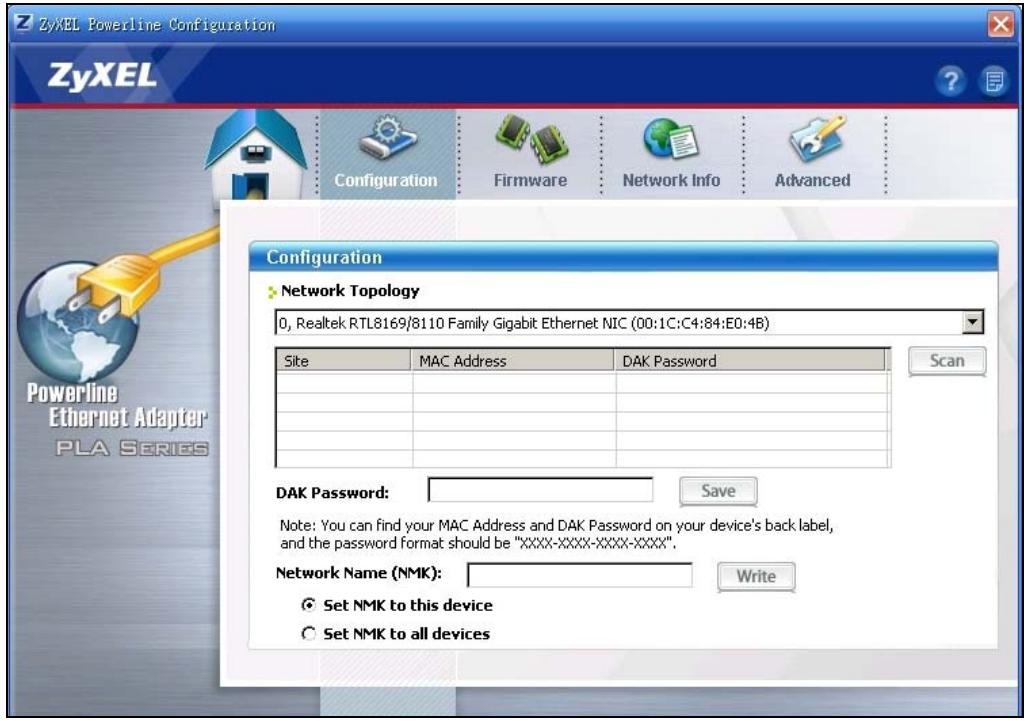
Task: Open help with the question mark icon
Action: (x=951, y=82)
